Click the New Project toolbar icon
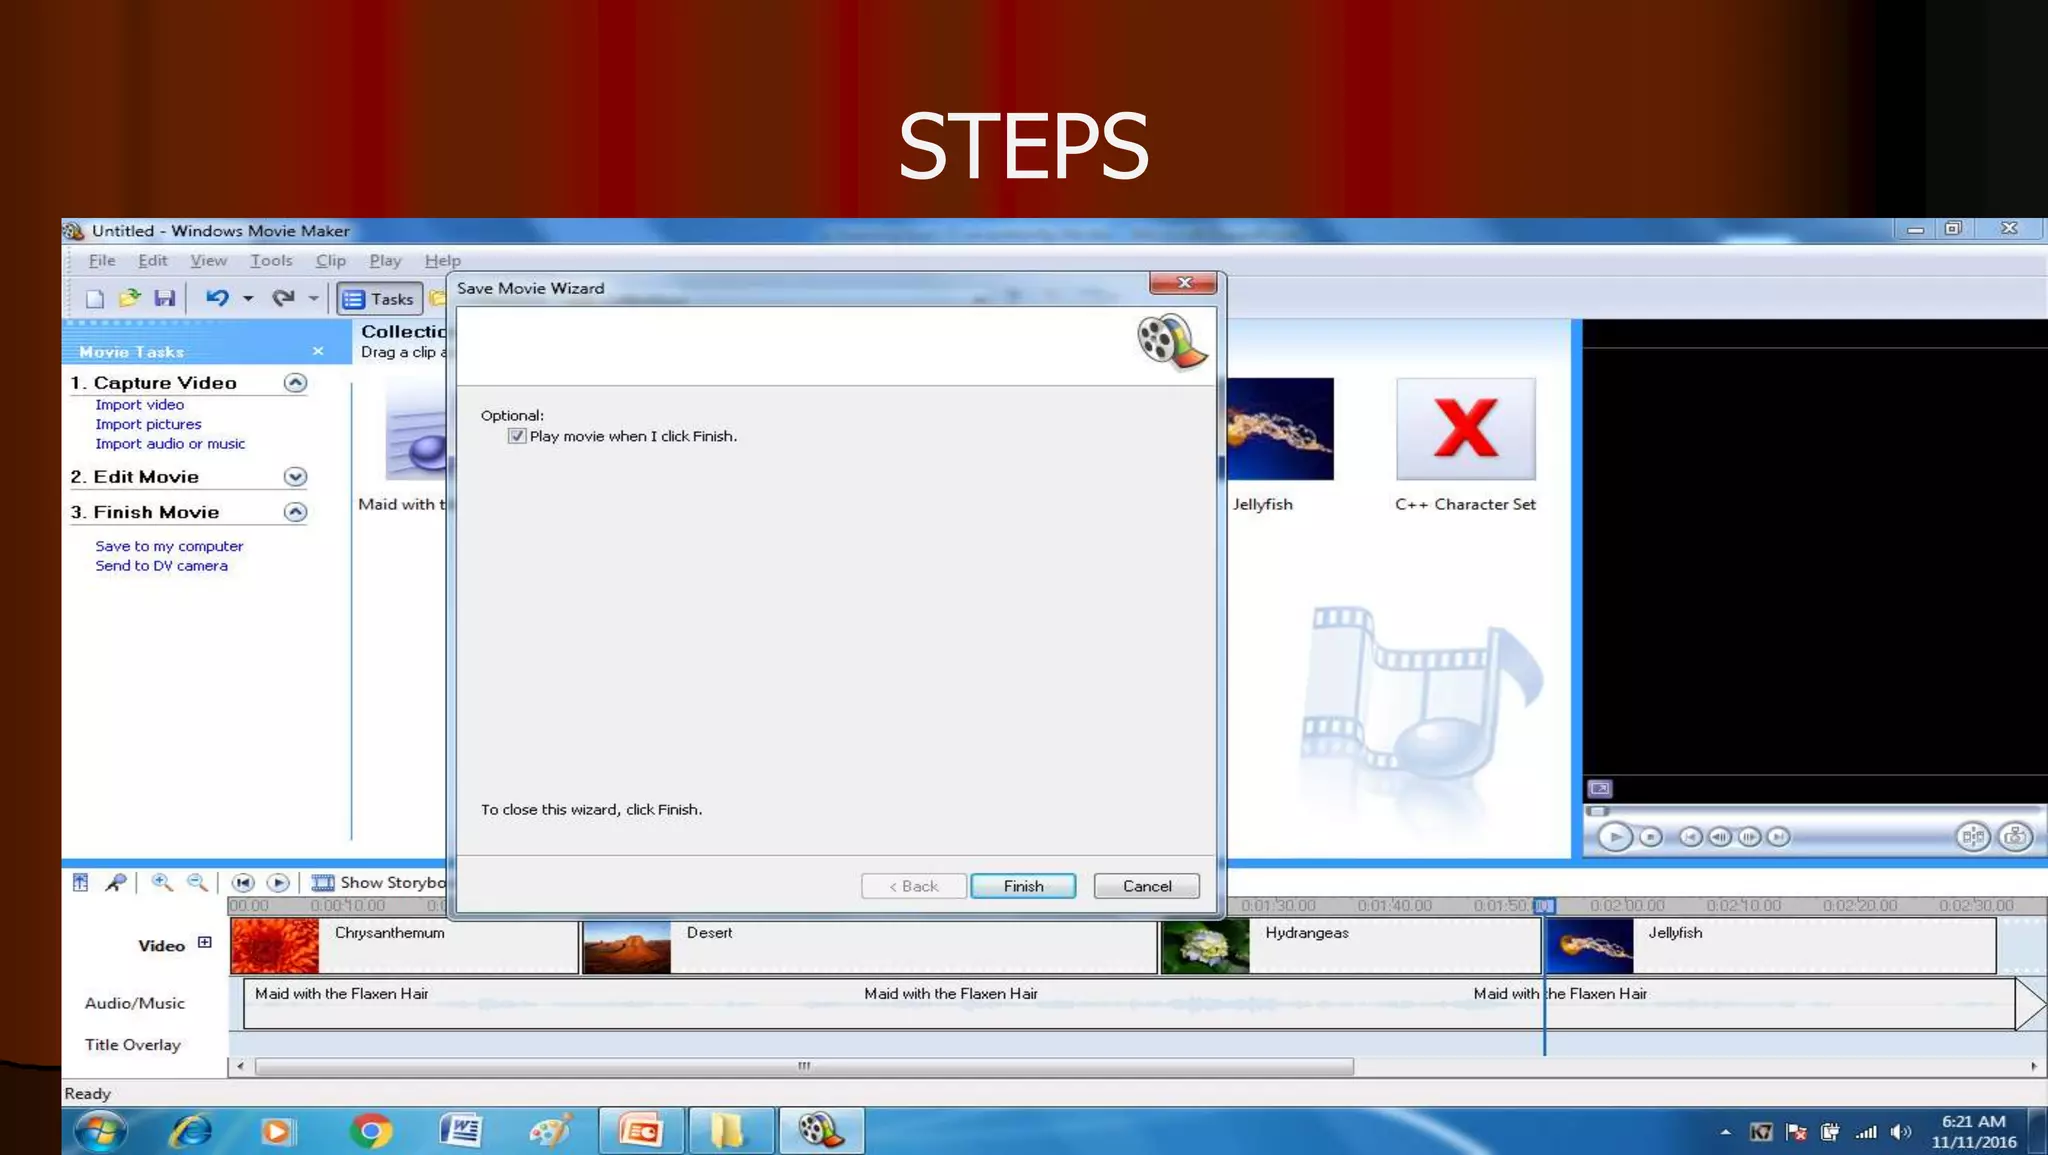Image resolution: width=2048 pixels, height=1155 pixels. pyautogui.click(x=94, y=298)
